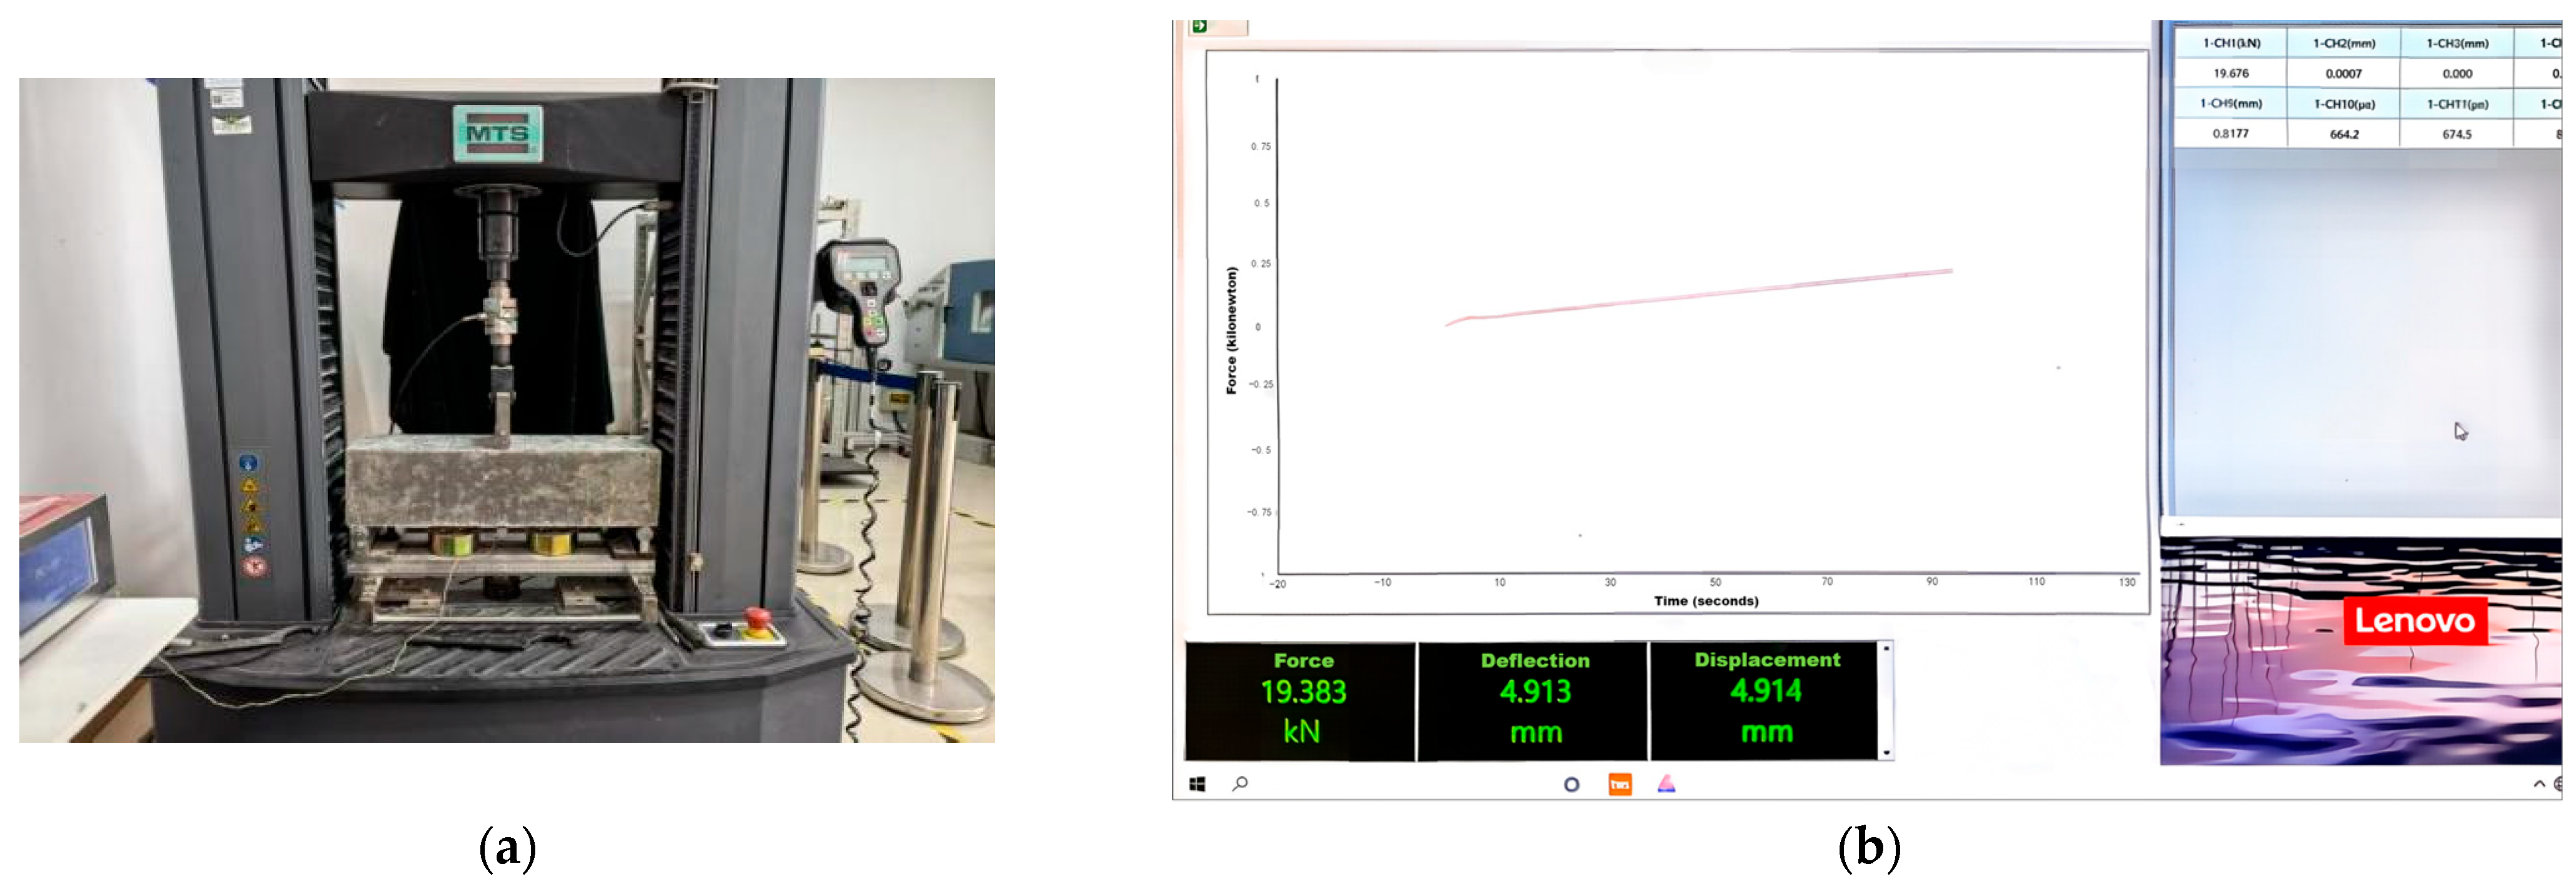Click the globe network icon in tray
The height and width of the screenshot is (889, 2576).
tap(2558, 785)
